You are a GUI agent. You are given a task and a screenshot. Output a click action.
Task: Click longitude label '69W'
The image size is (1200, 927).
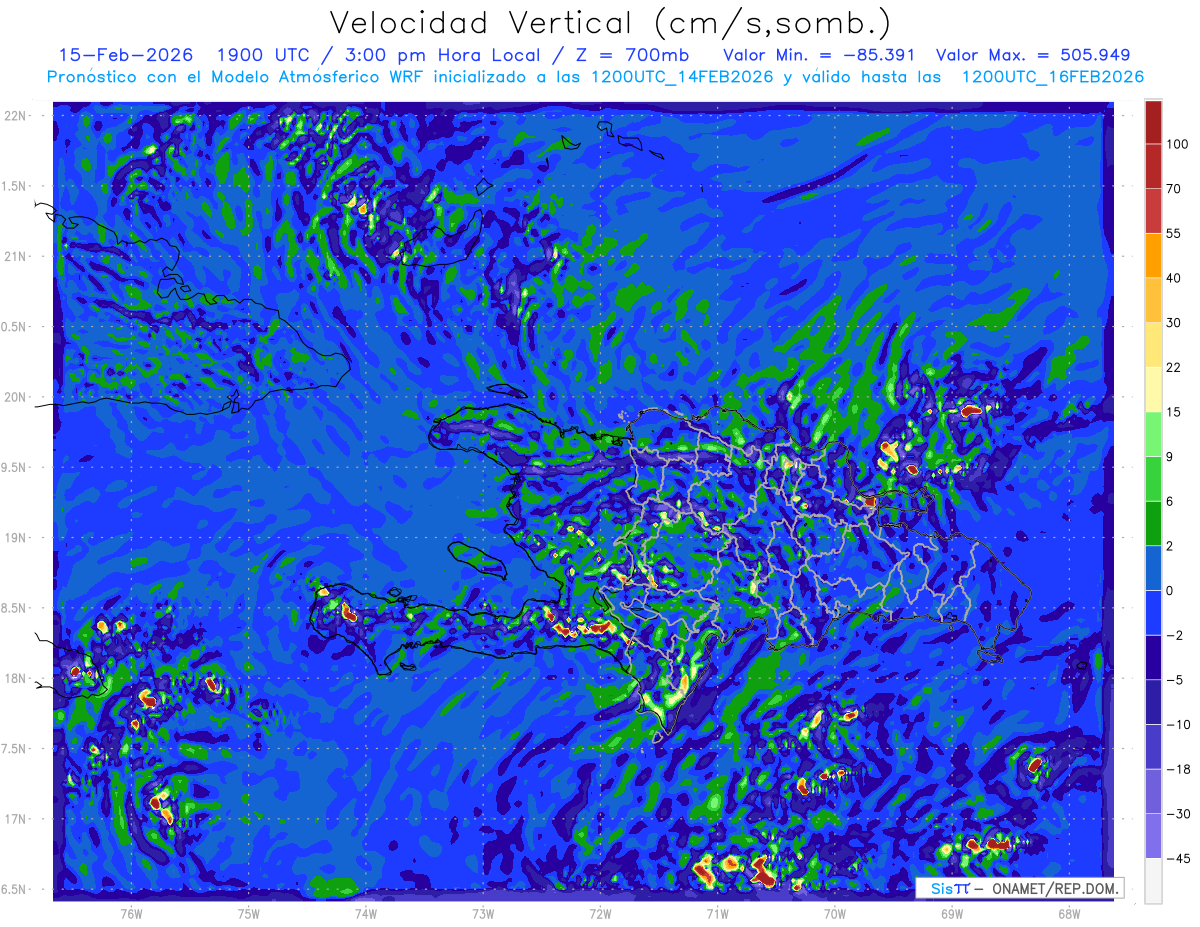952,913
